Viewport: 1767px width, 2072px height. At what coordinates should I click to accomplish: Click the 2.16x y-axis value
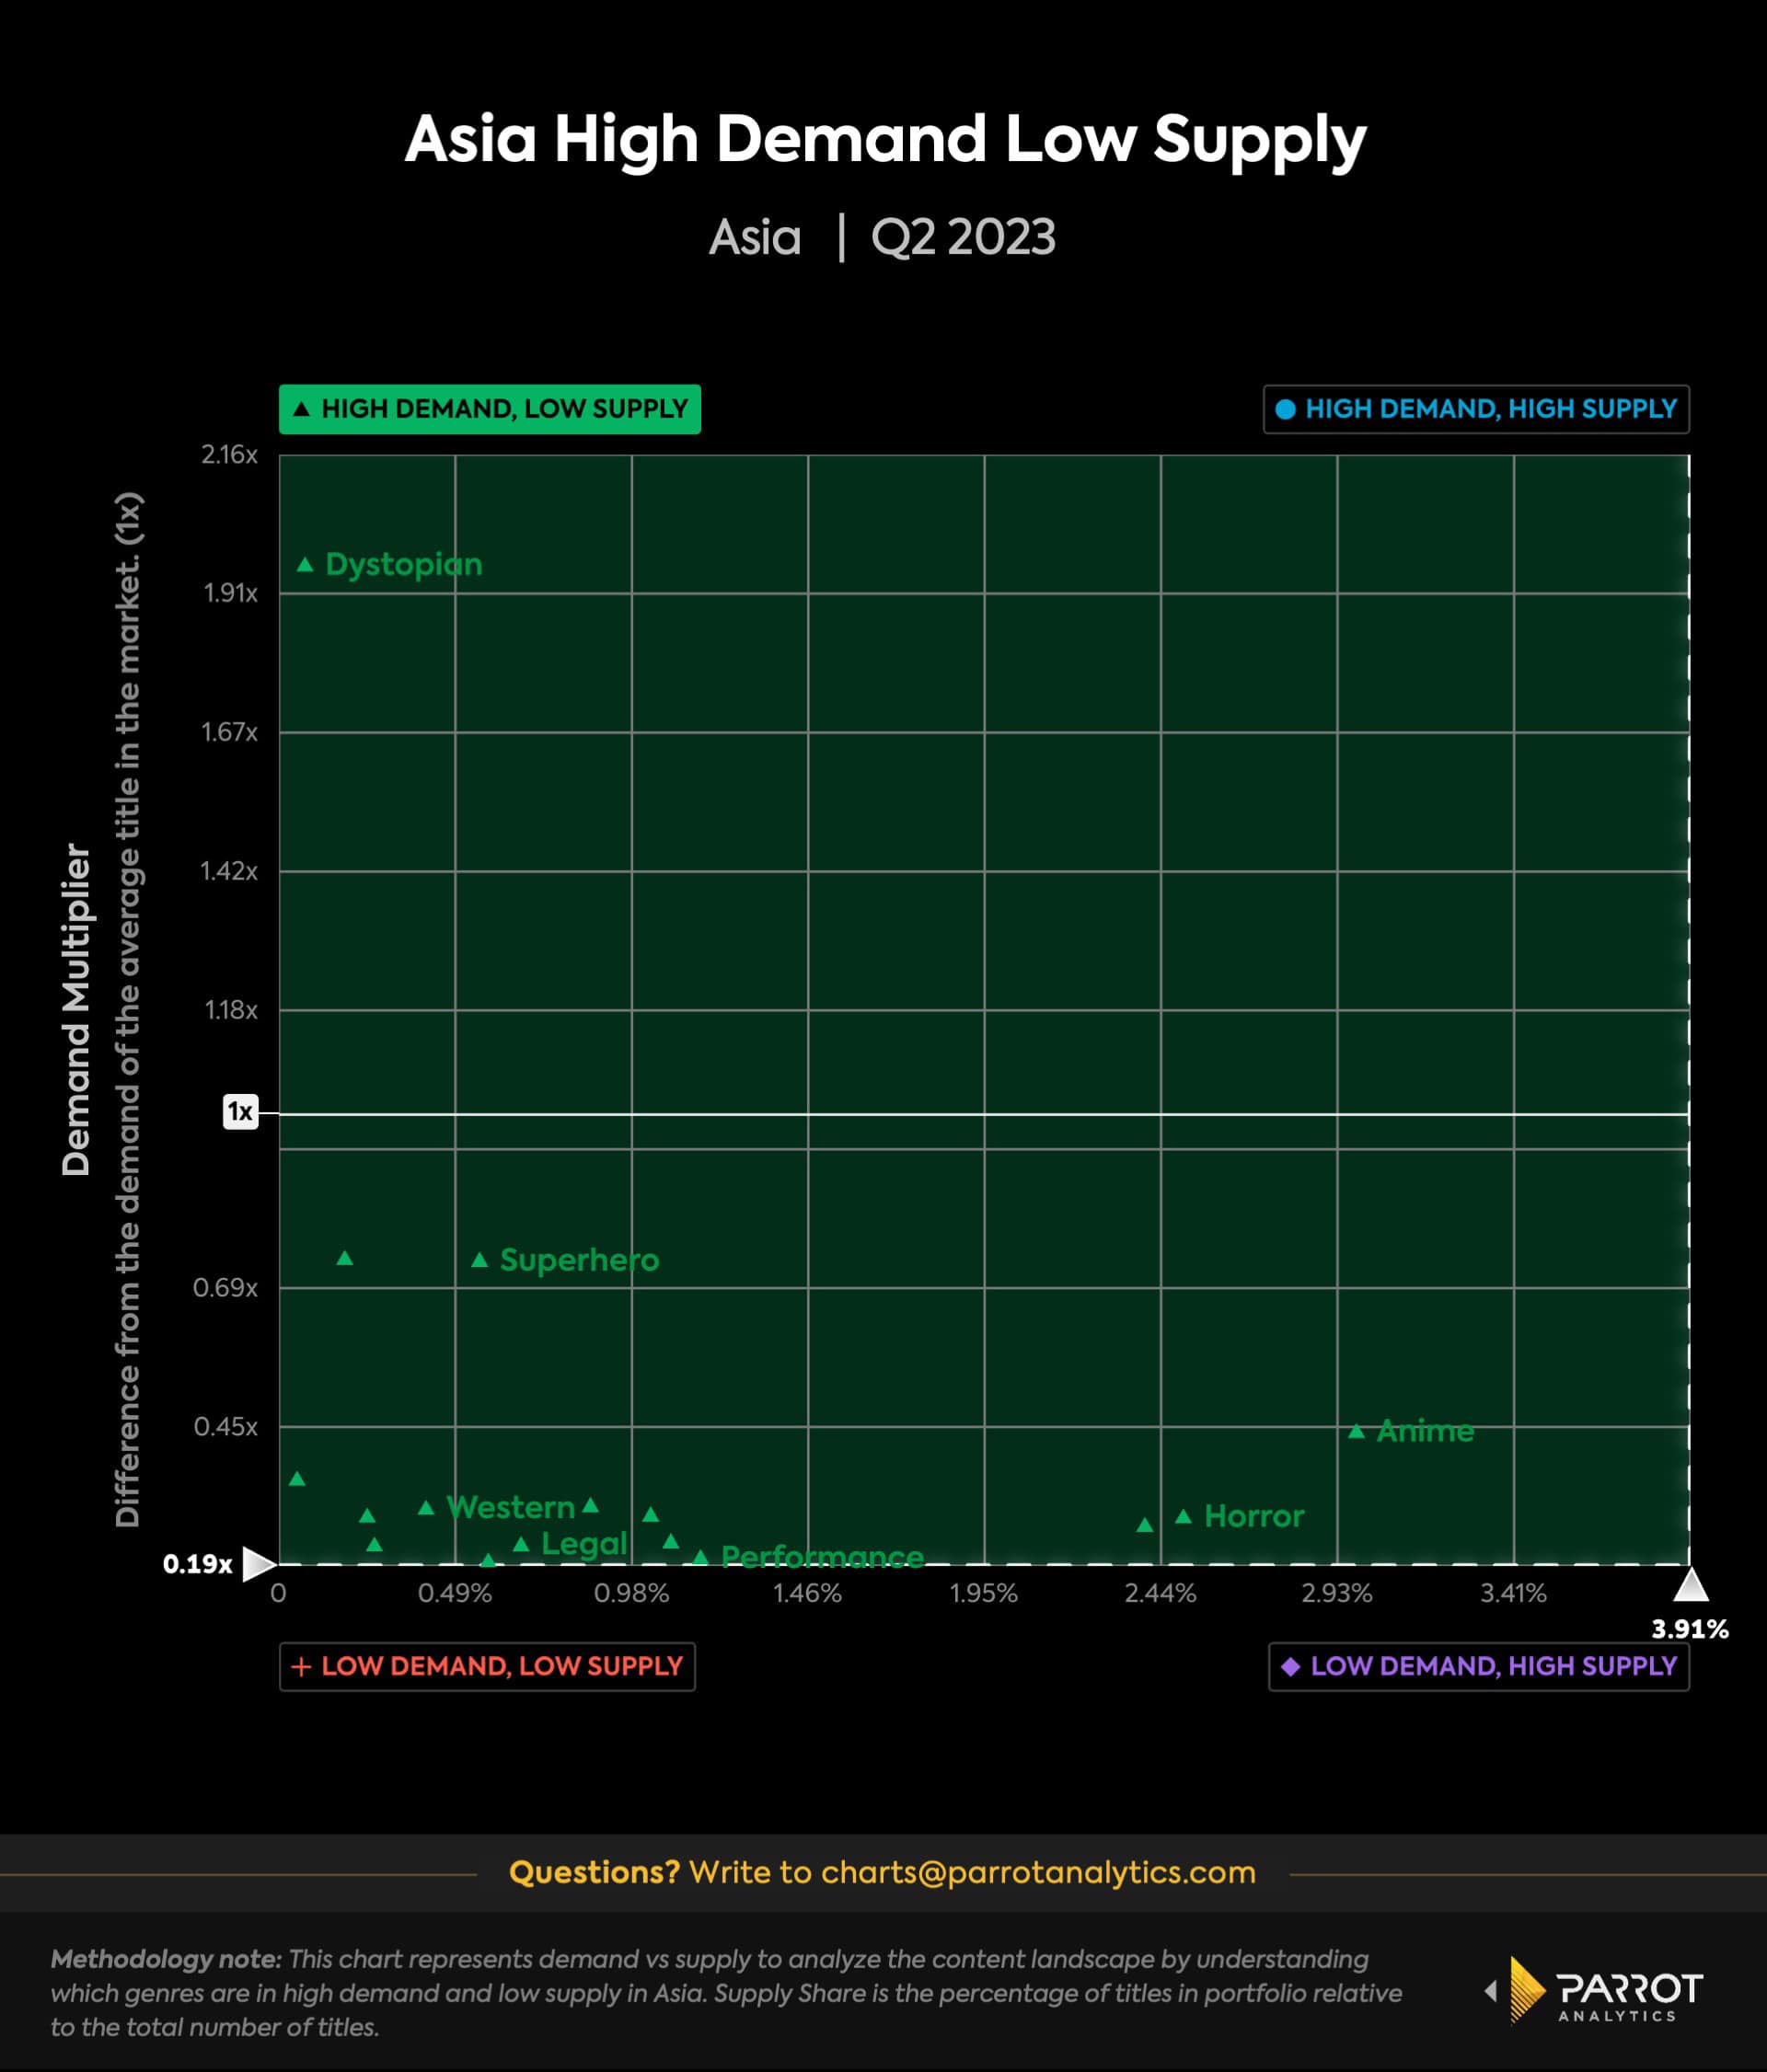point(229,455)
